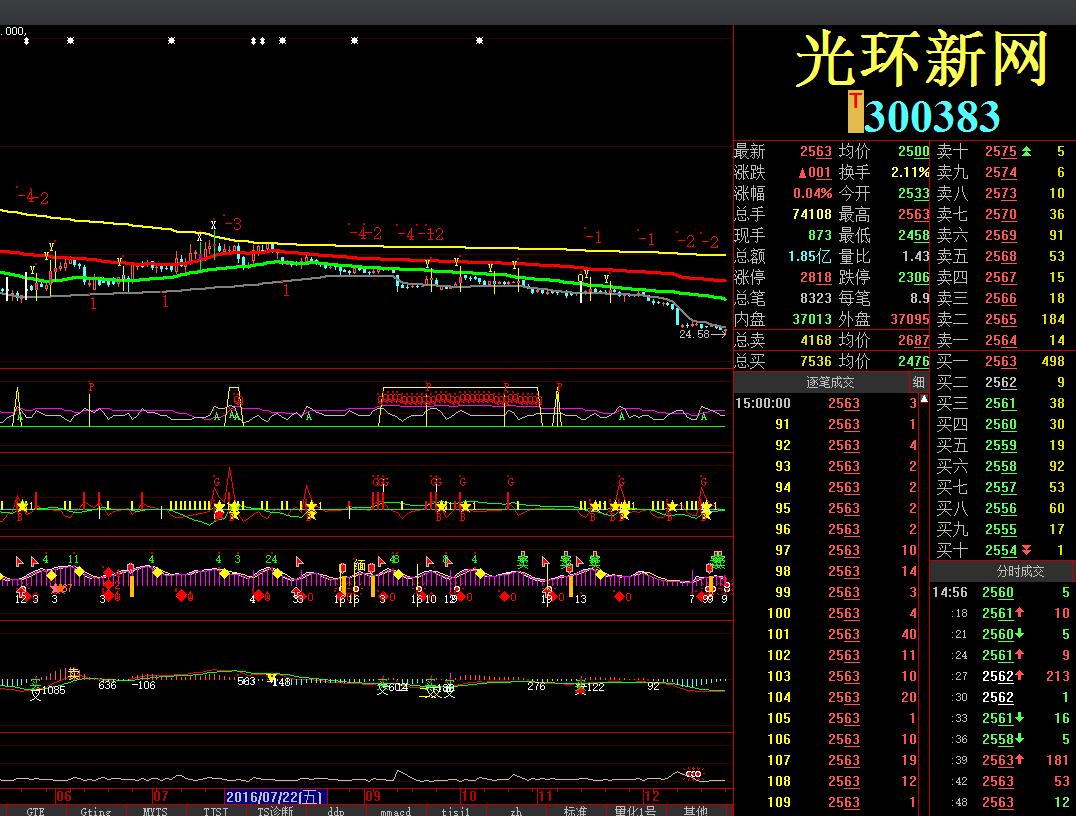
Task: Select the 量化1号 indicator tab
Action: (x=635, y=810)
